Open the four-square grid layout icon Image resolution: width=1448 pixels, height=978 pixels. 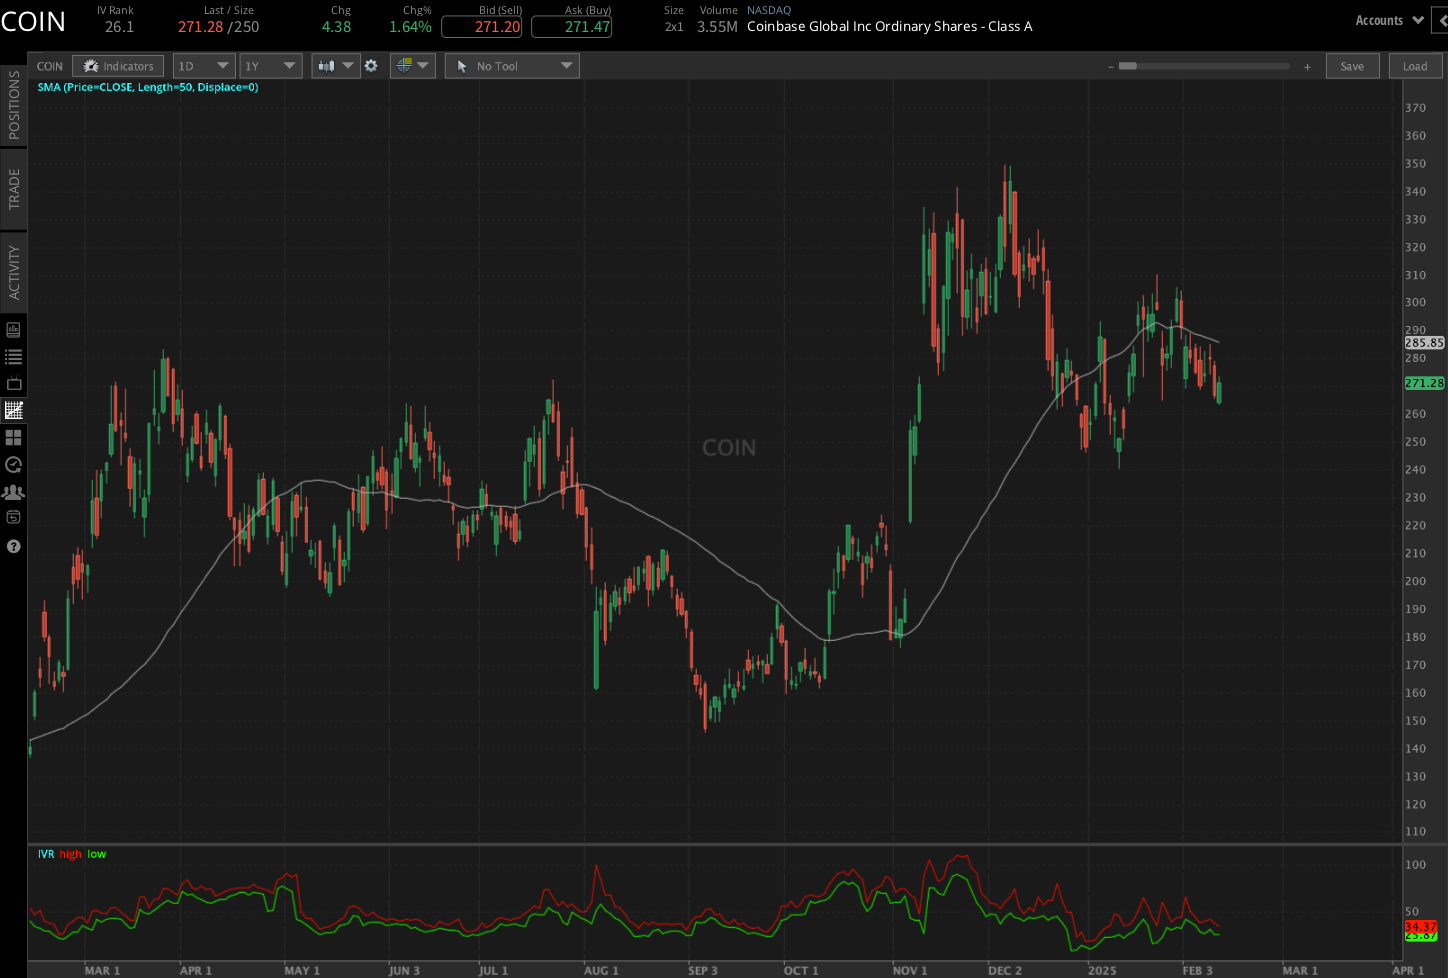click(14, 438)
